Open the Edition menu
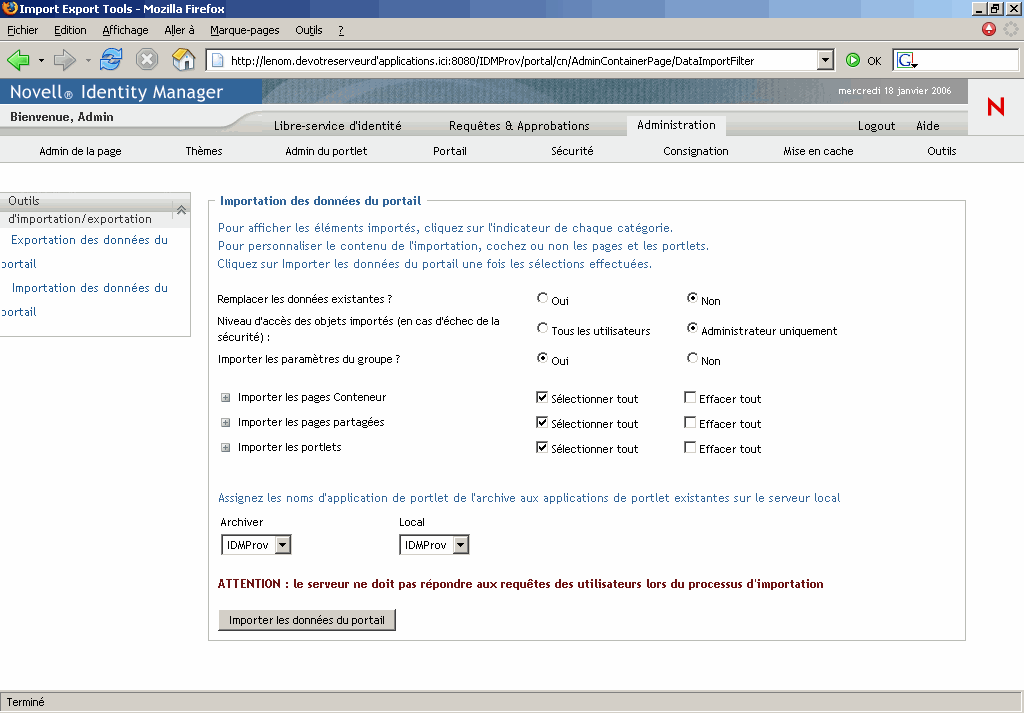Image resolution: width=1024 pixels, height=713 pixels. 70,30
